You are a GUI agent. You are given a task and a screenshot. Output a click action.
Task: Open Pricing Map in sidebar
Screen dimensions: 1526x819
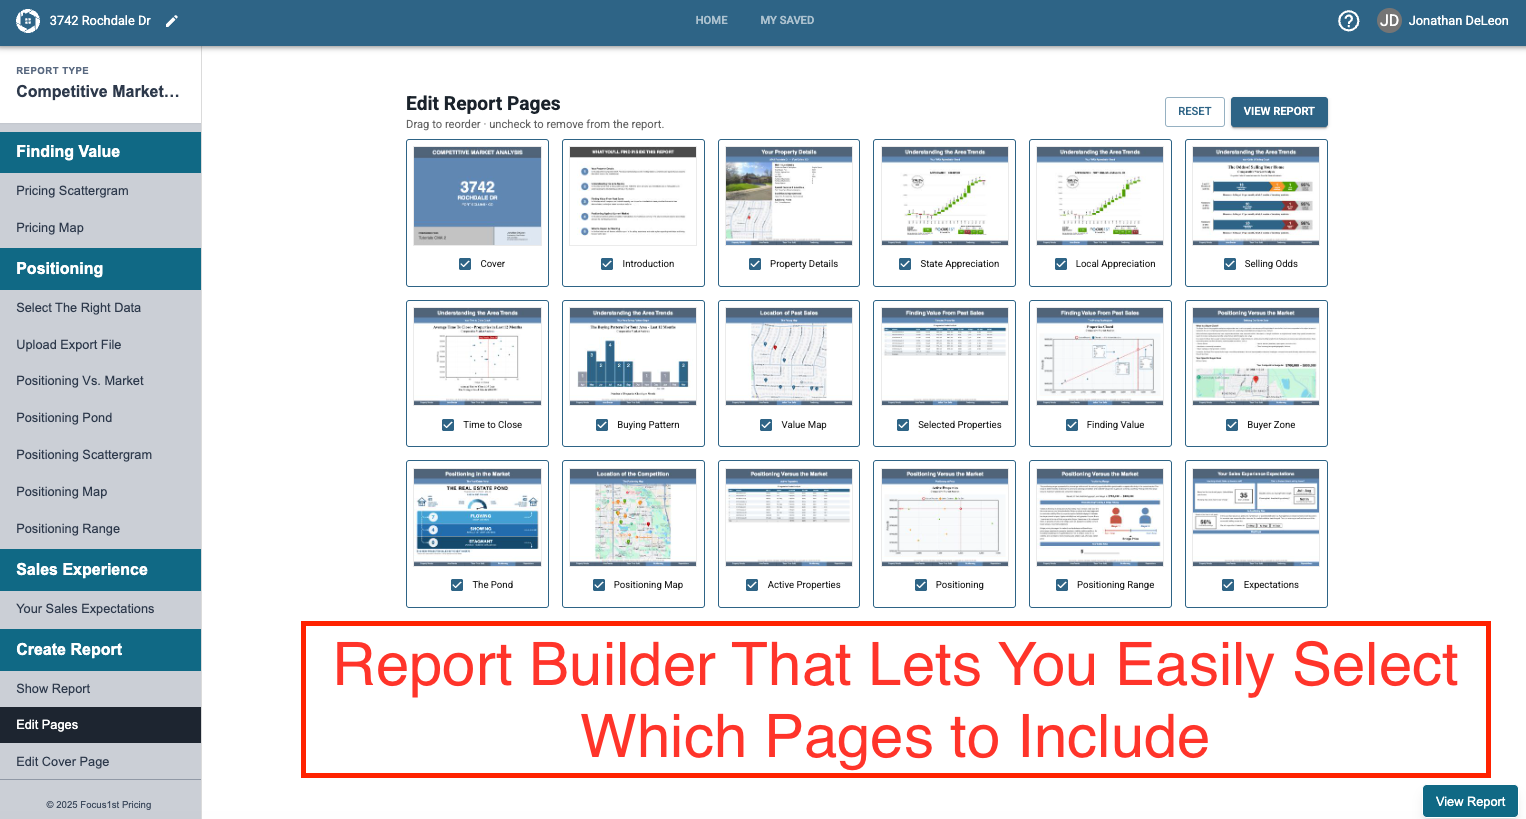[100, 228]
